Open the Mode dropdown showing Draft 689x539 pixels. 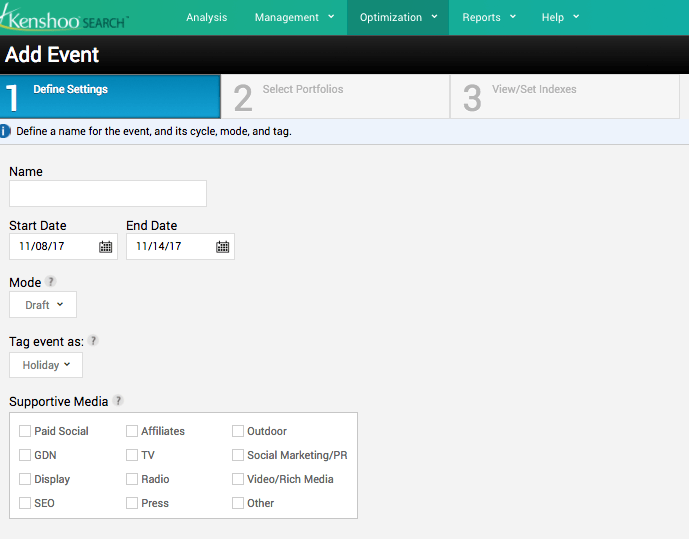43,304
